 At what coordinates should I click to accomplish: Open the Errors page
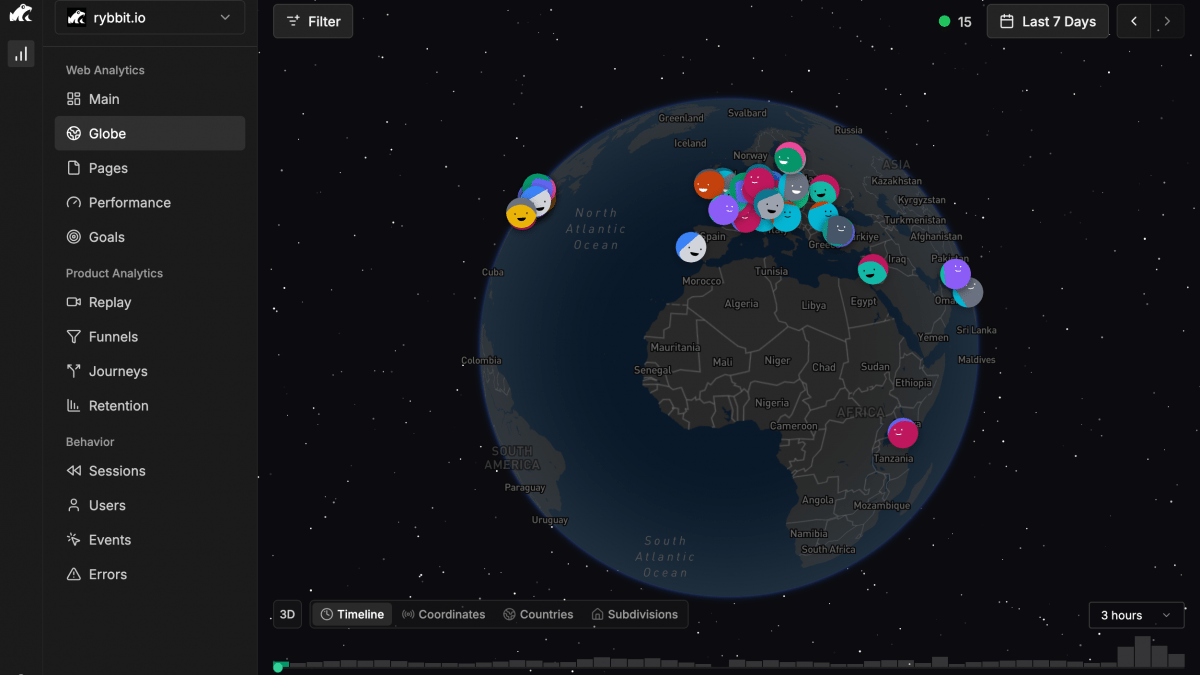108,574
